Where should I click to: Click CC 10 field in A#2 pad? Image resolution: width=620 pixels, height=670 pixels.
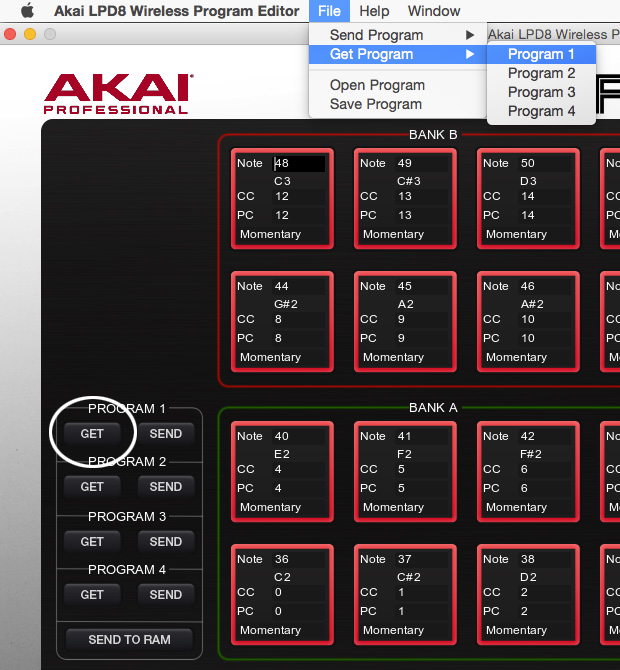pos(545,319)
